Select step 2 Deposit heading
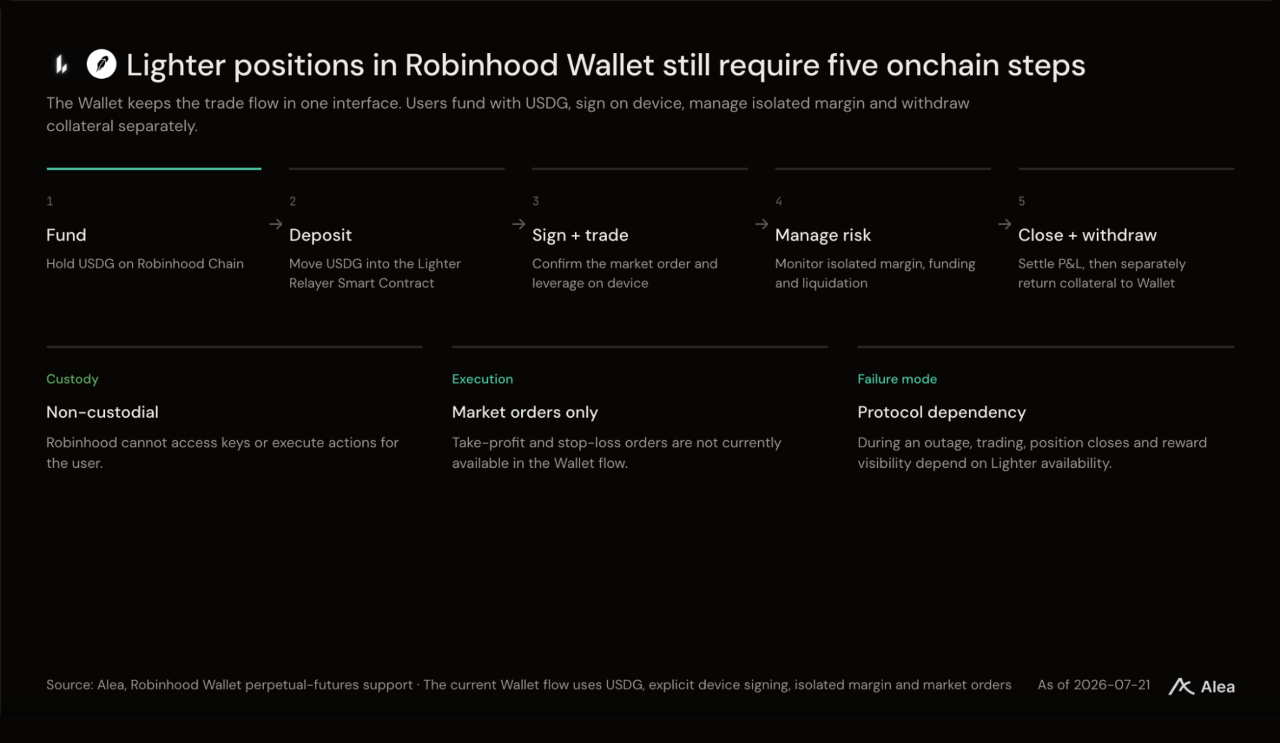This screenshot has height=743, width=1280. point(320,235)
